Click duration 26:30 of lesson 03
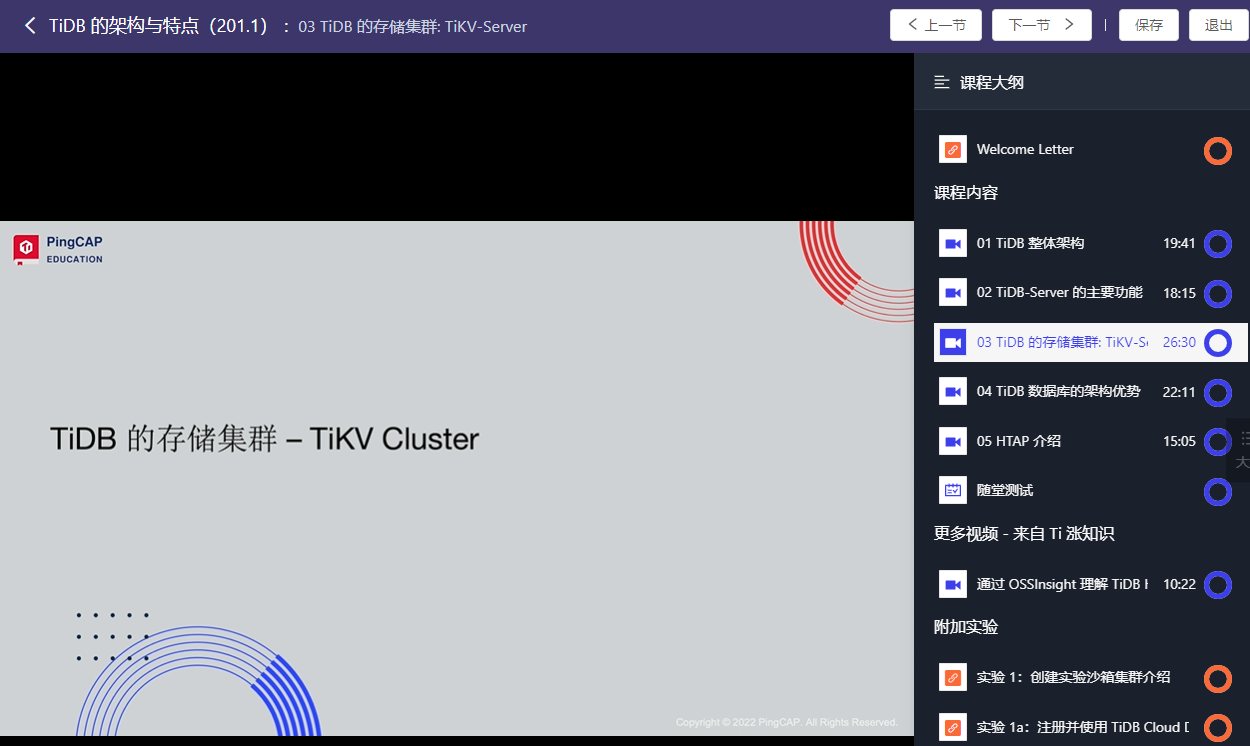This screenshot has height=746, width=1250. pyautogui.click(x=1179, y=342)
